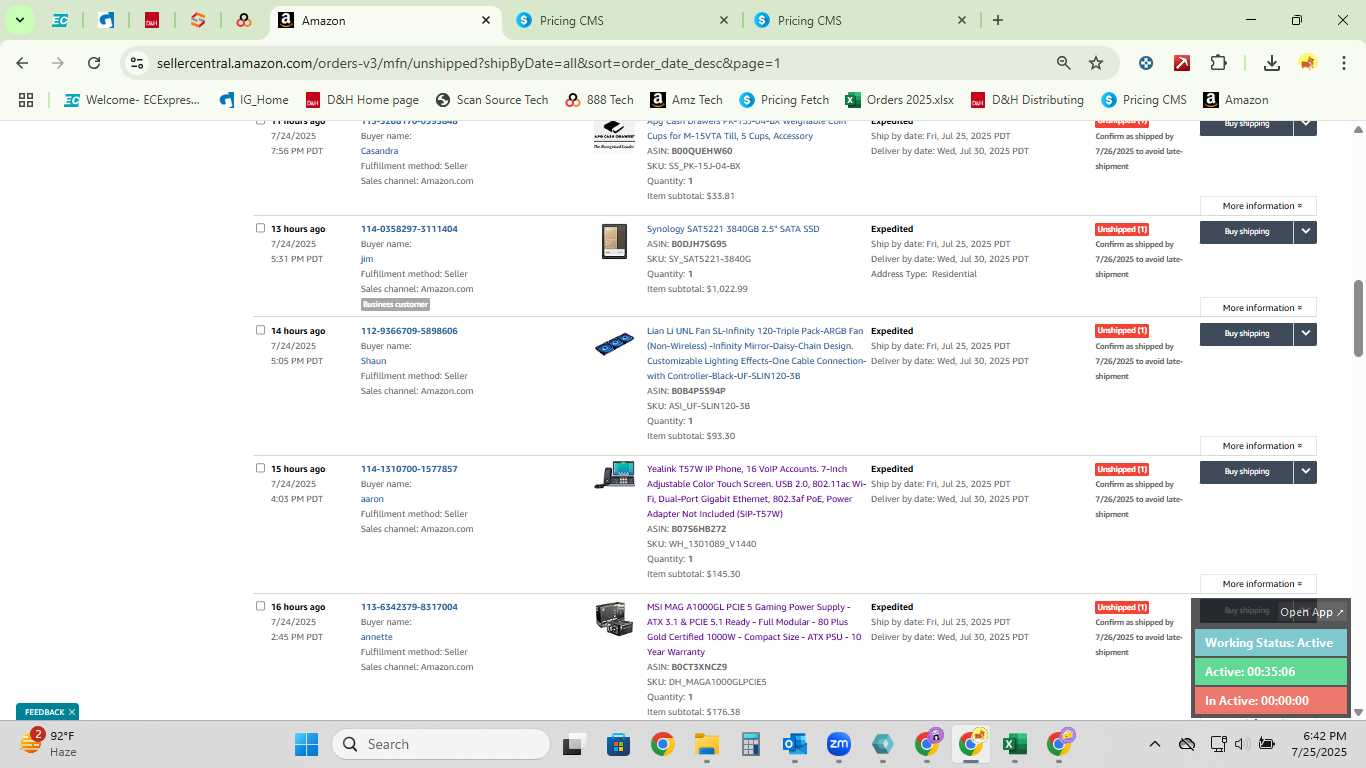This screenshot has width=1366, height=768.
Task: Open the D&H Home page bookmark
Action: 362,100
